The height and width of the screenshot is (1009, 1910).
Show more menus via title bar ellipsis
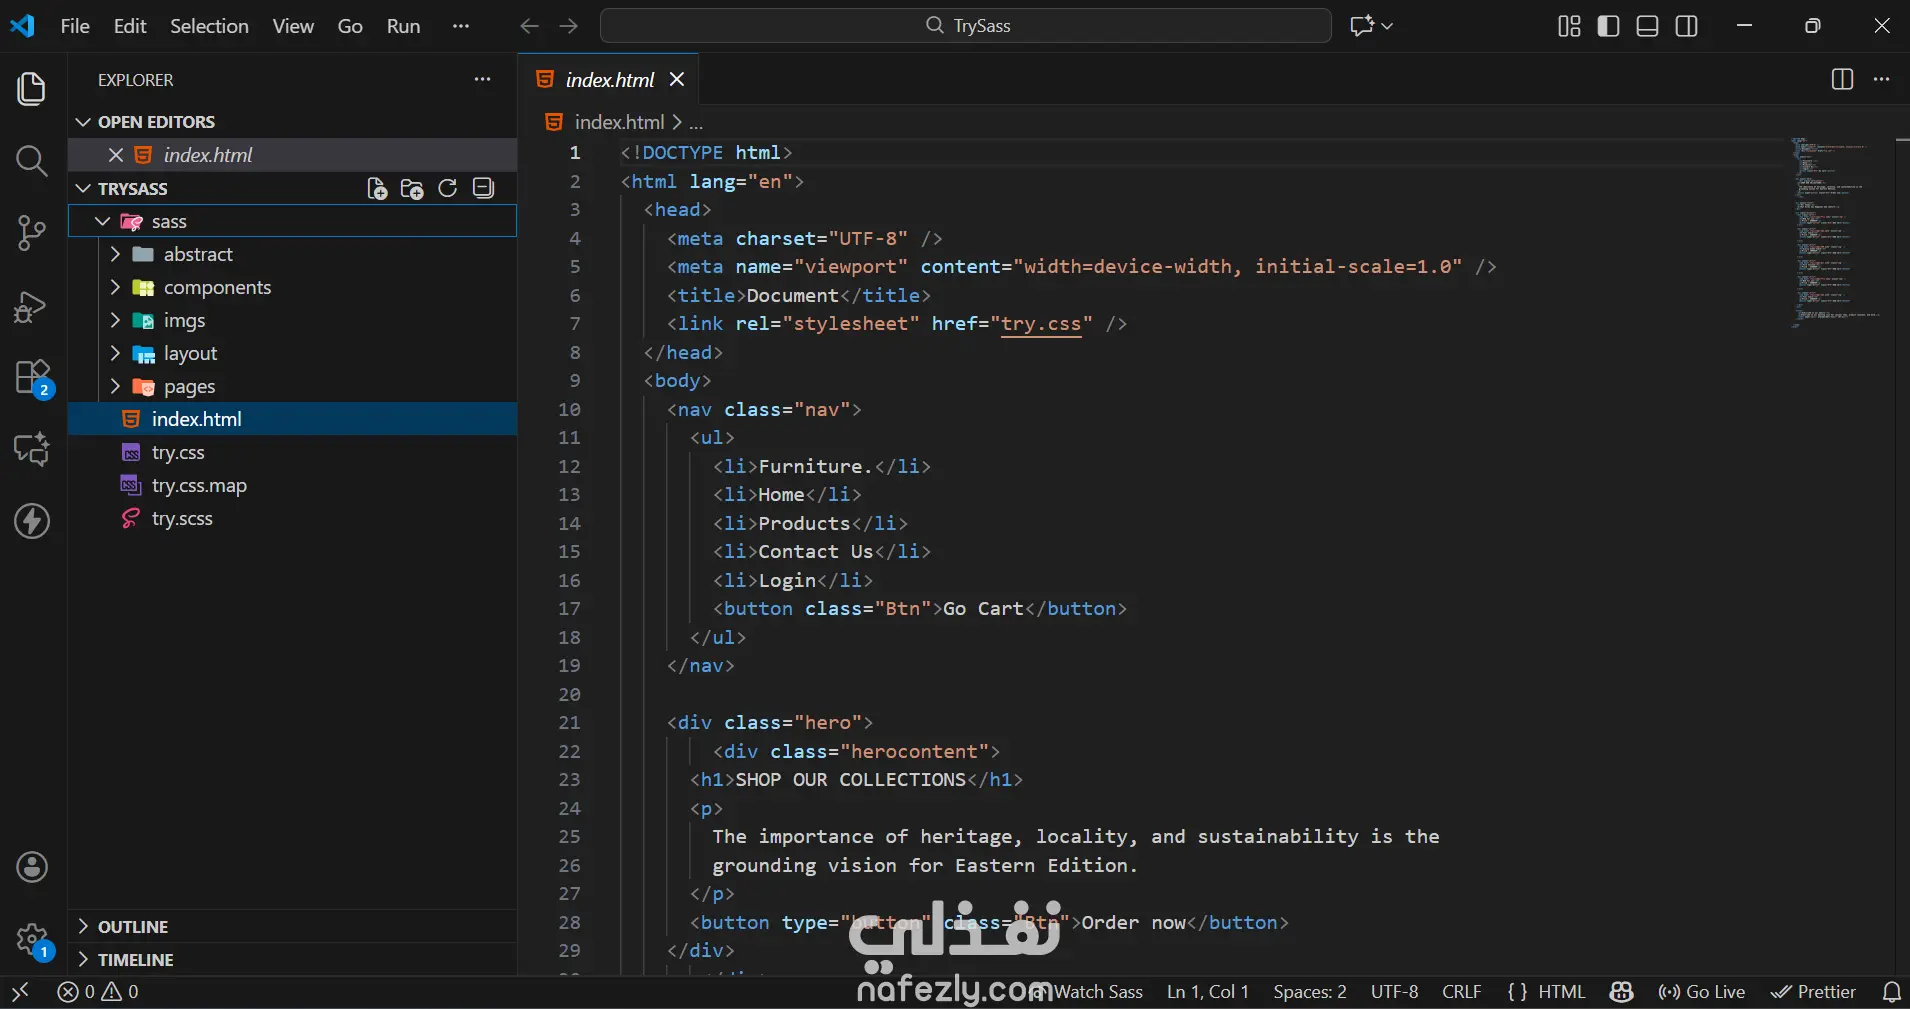pyautogui.click(x=461, y=26)
